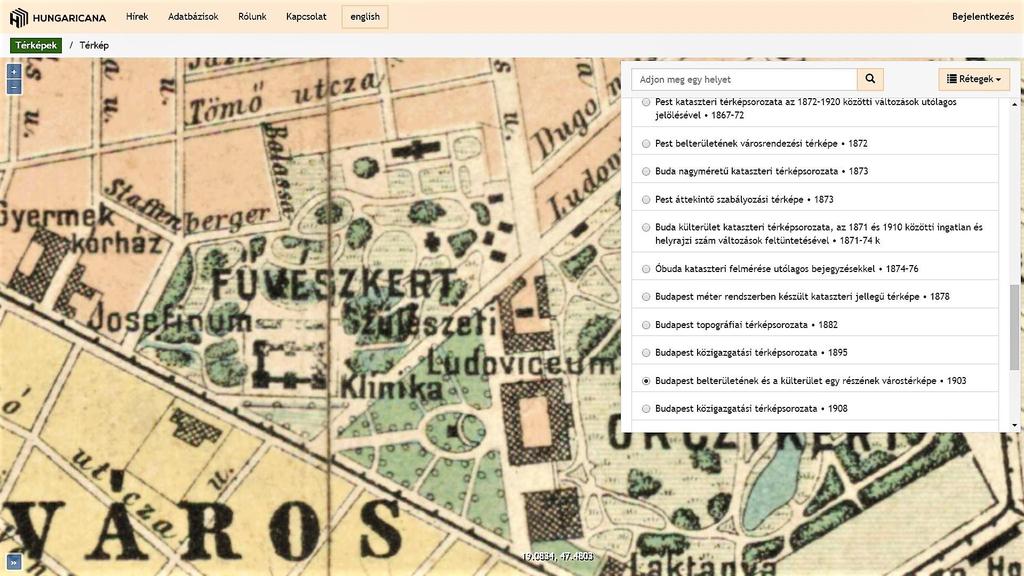This screenshot has height=576, width=1024.
Task: Select Pest belterületének városrendezési térképe 1872
Action: 646,143
